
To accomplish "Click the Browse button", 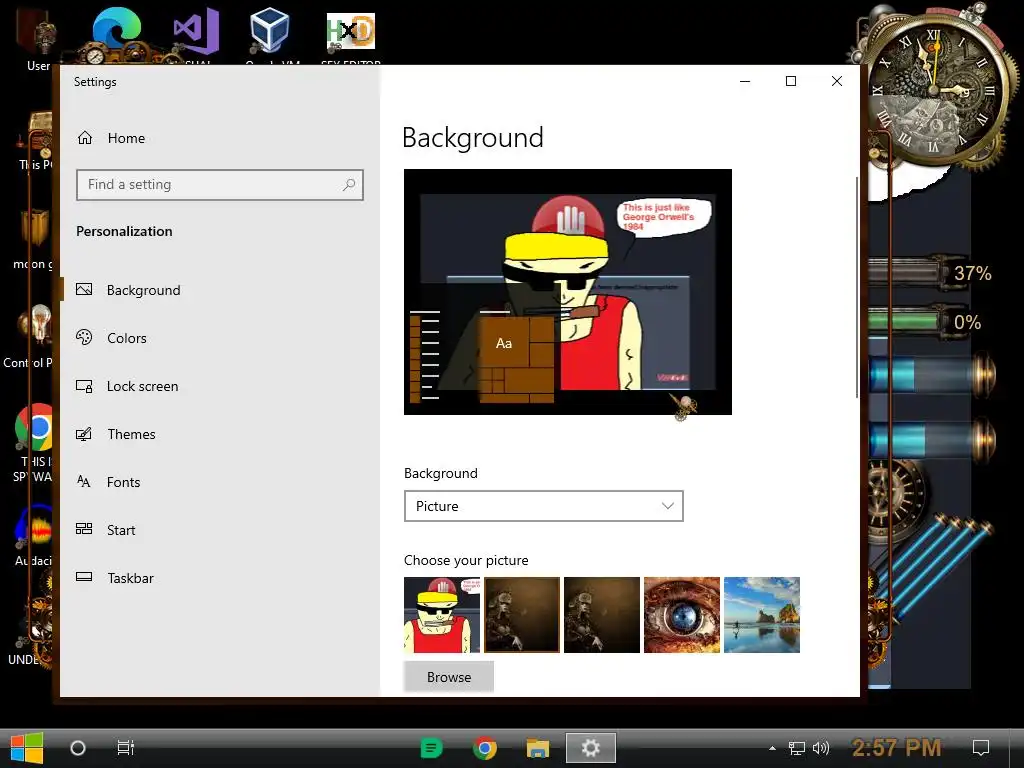I will tap(449, 677).
